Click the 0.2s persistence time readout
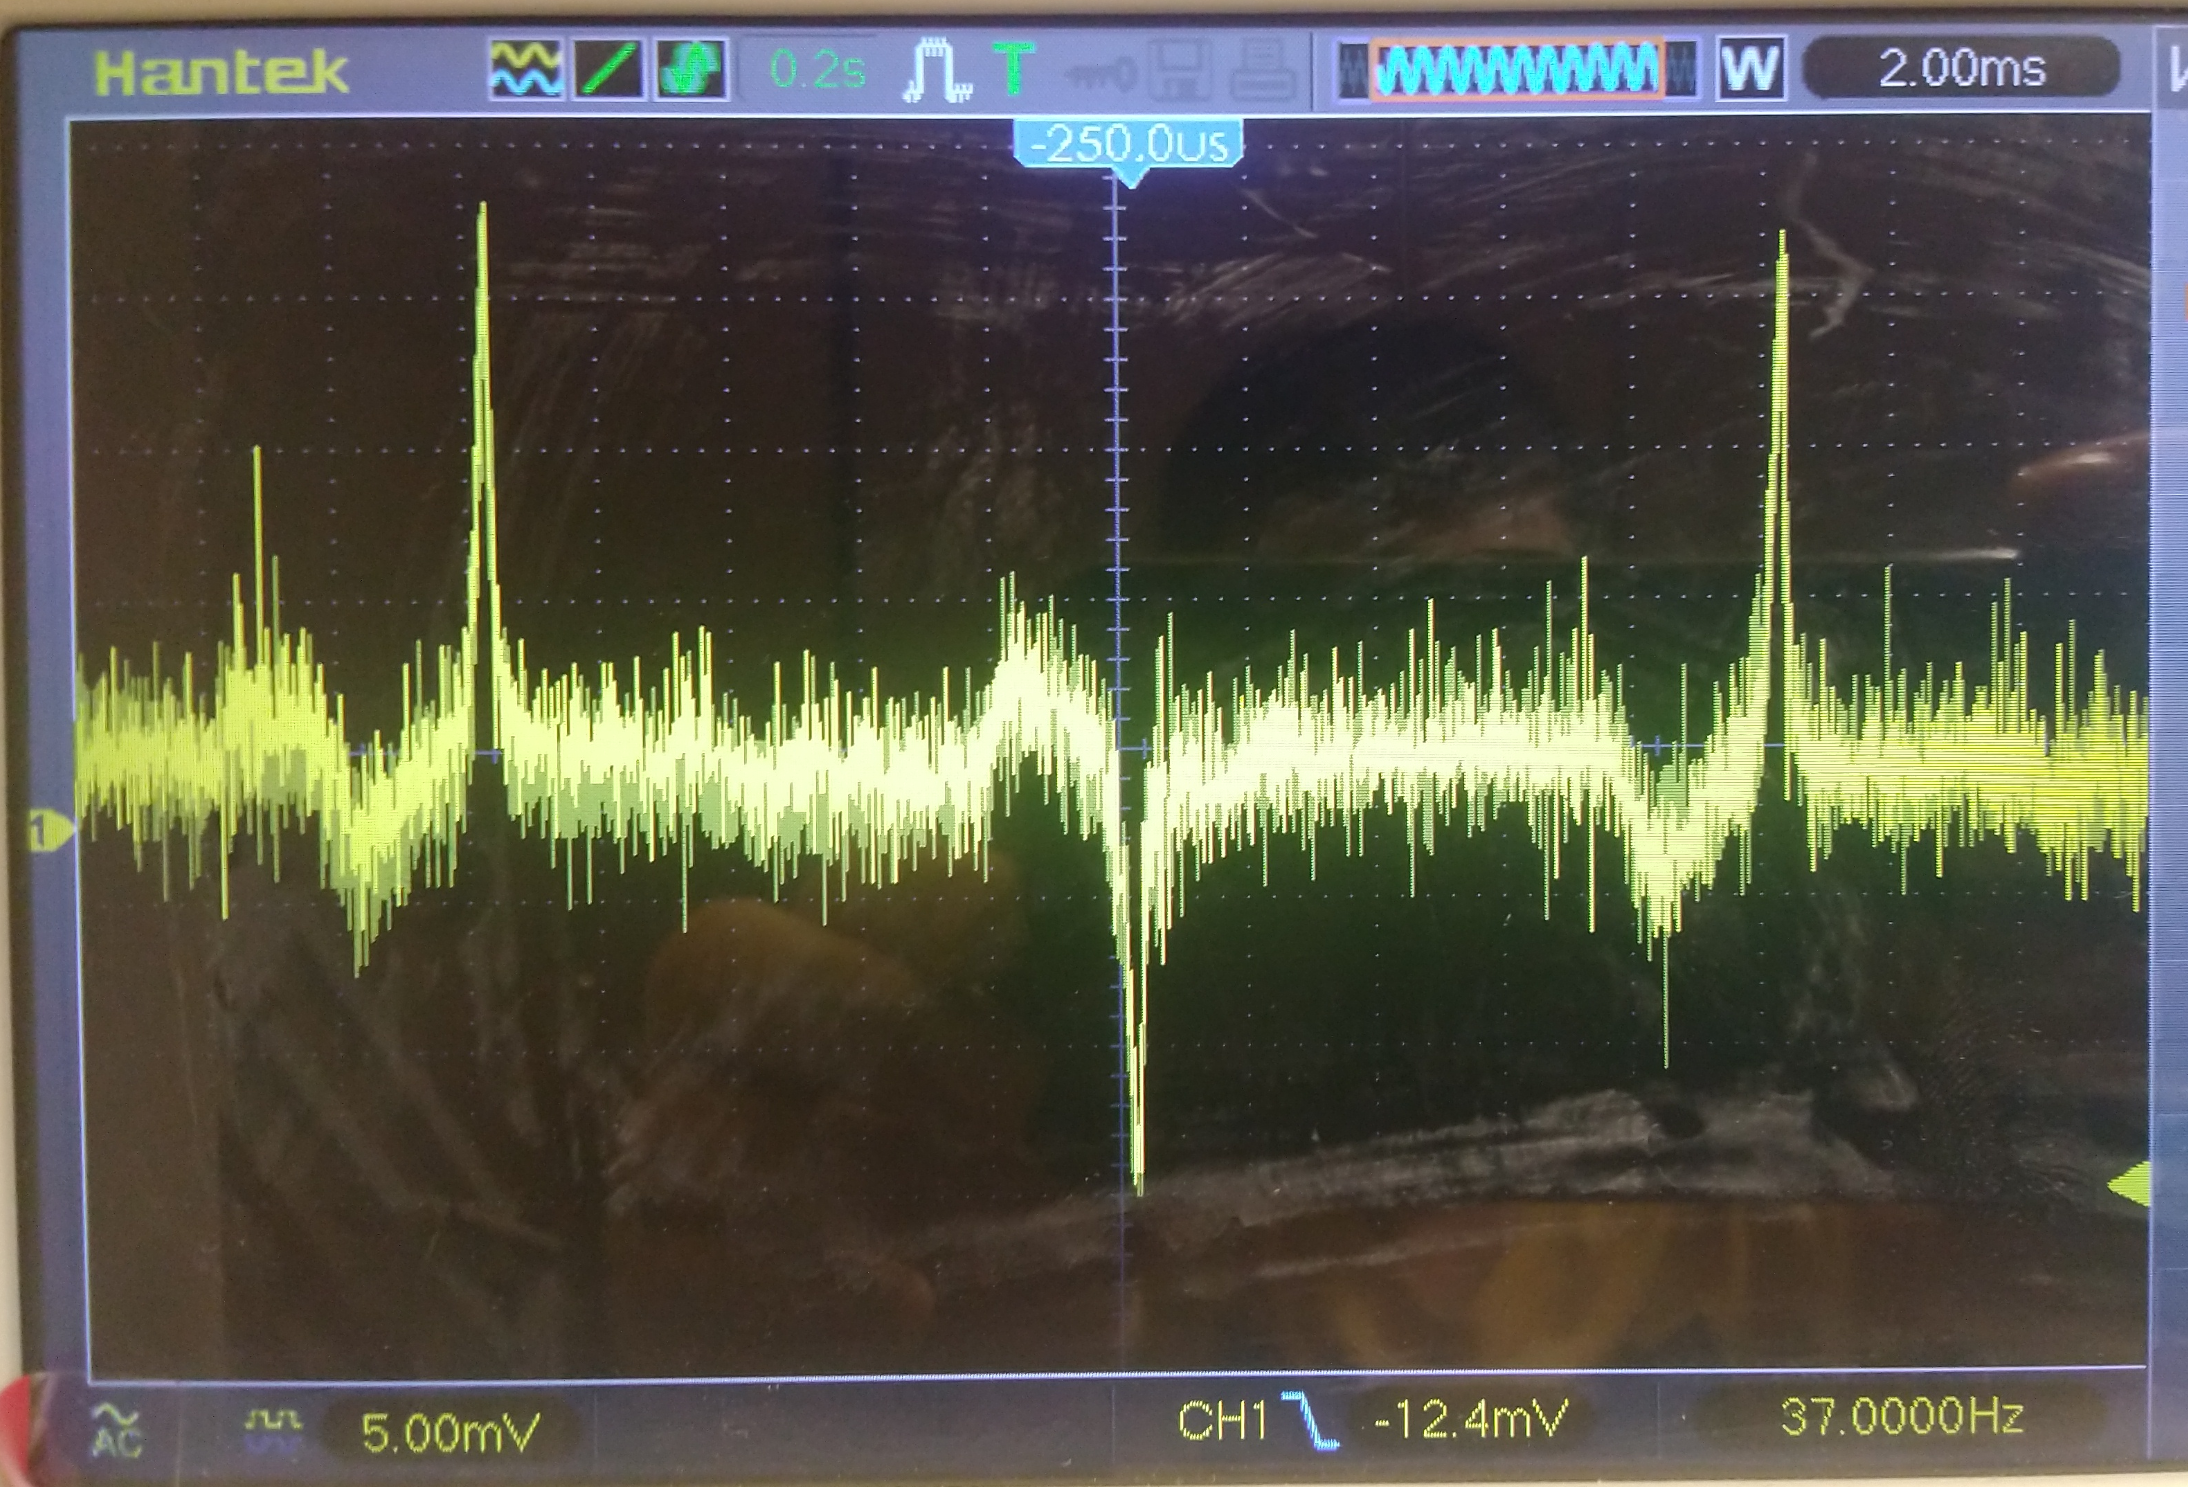 coord(817,70)
